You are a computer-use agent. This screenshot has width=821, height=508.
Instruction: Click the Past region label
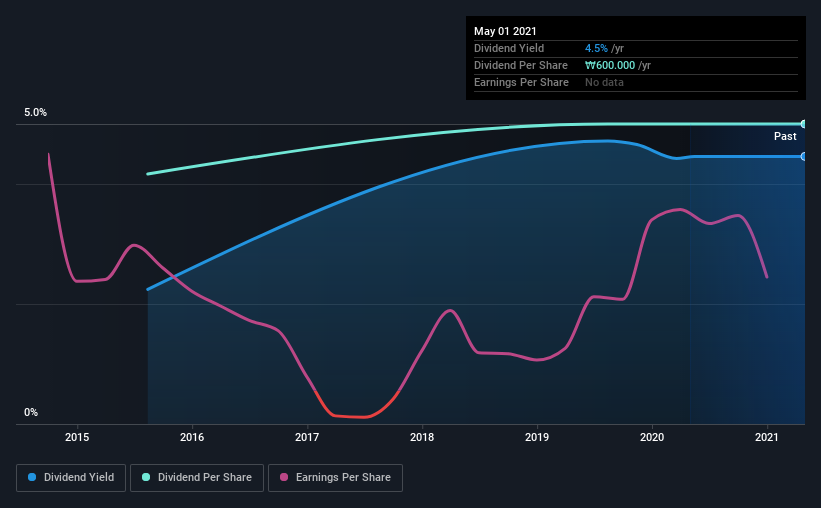click(x=785, y=136)
